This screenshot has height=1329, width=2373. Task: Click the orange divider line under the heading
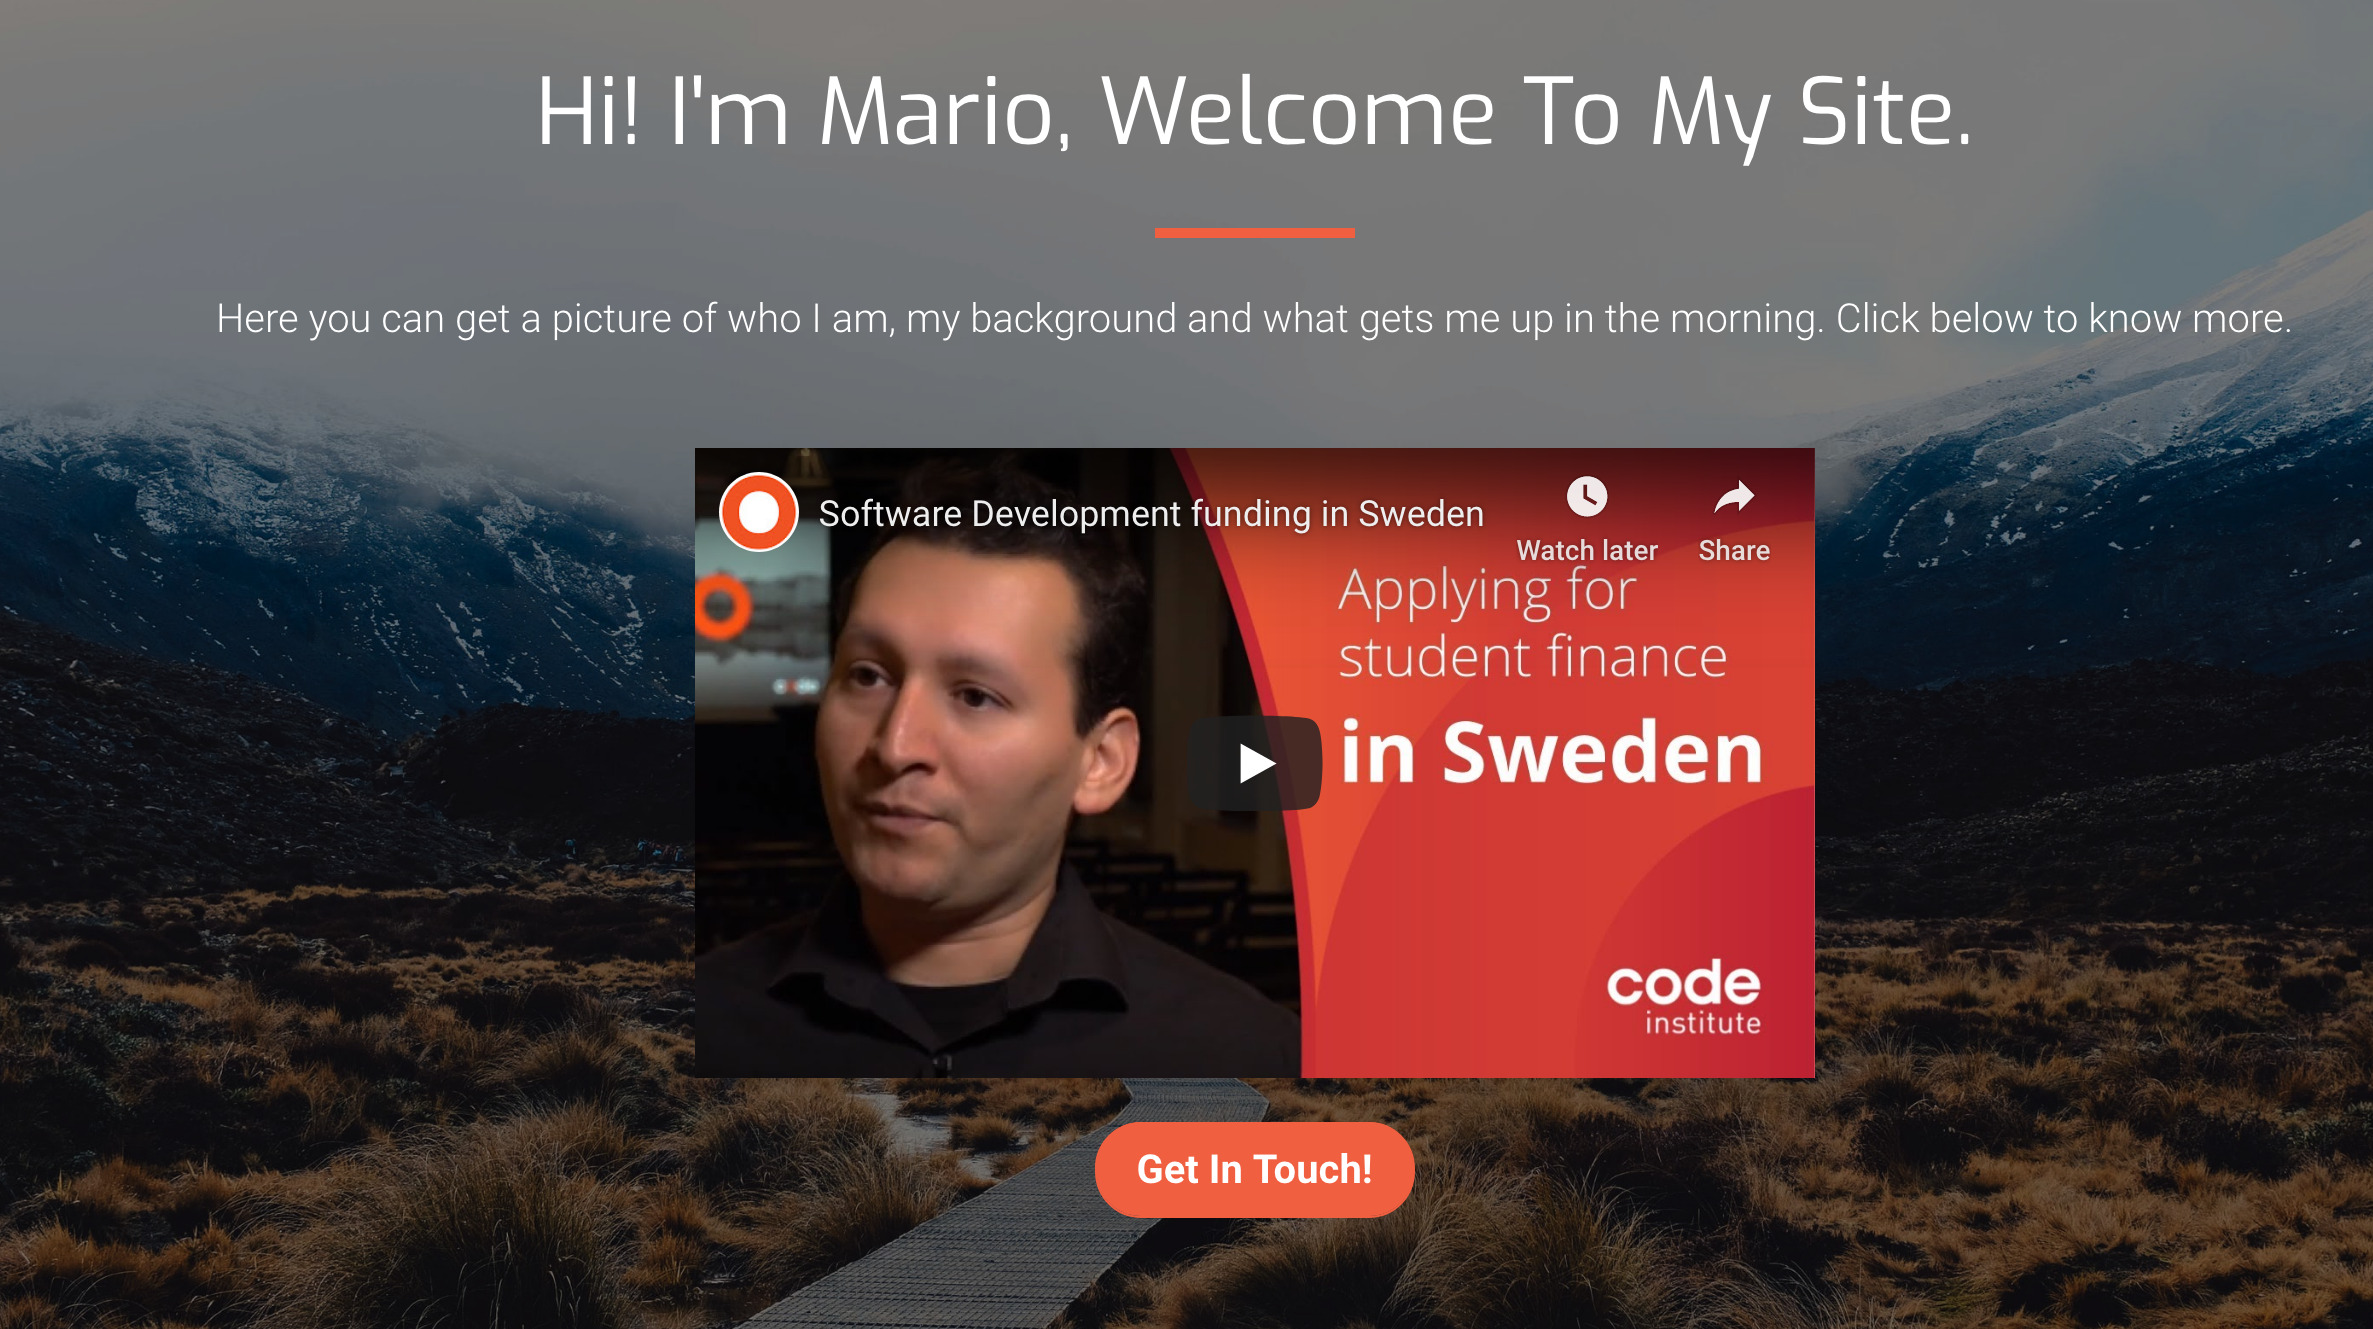tap(1254, 232)
